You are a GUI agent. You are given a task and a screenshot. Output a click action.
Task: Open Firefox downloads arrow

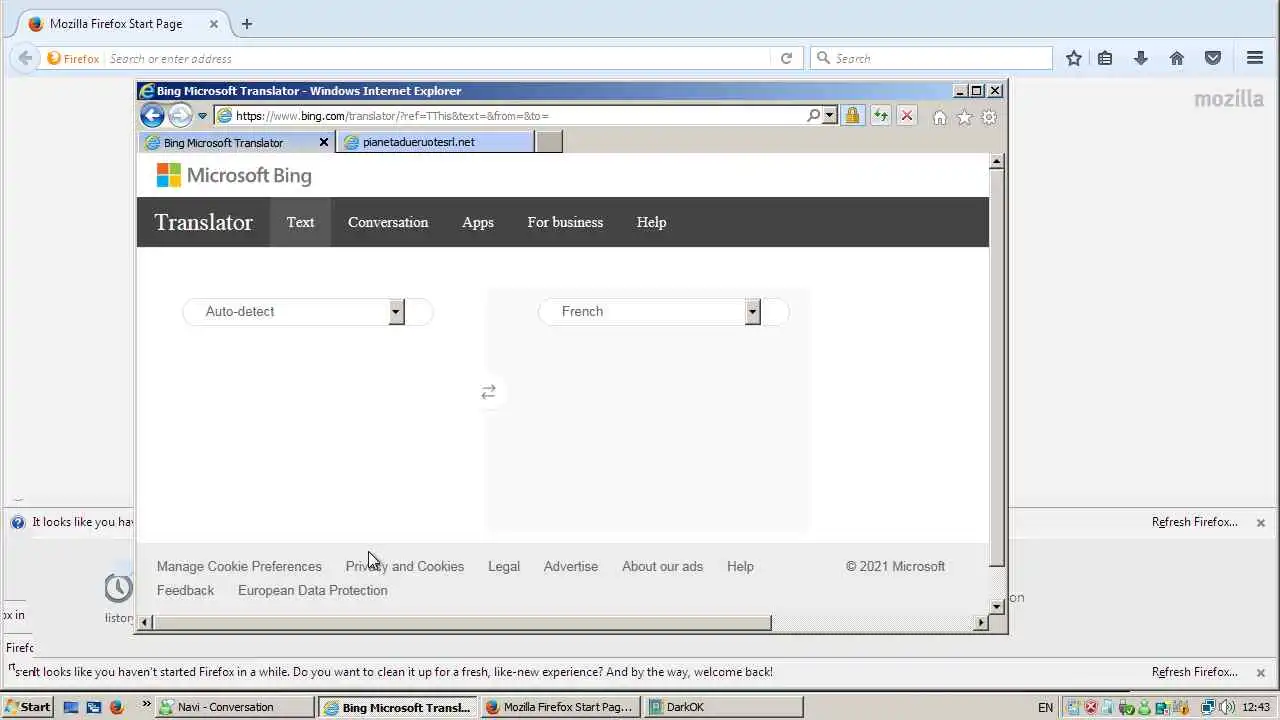pos(1141,58)
